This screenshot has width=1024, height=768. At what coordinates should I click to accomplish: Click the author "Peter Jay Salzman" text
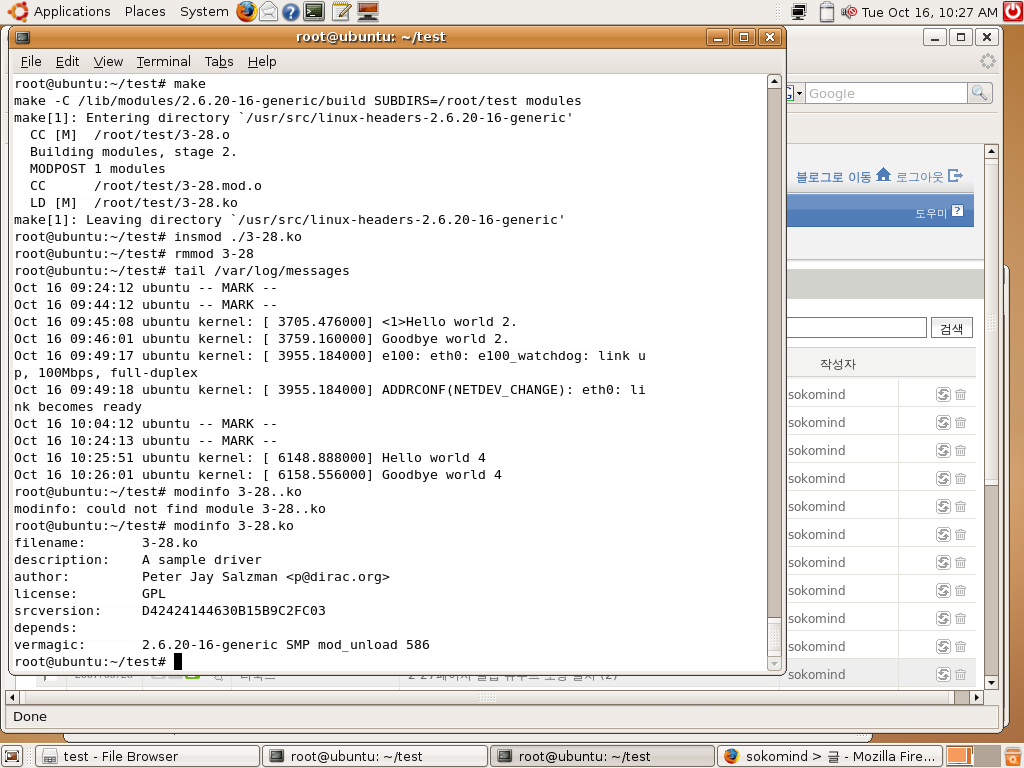210,577
